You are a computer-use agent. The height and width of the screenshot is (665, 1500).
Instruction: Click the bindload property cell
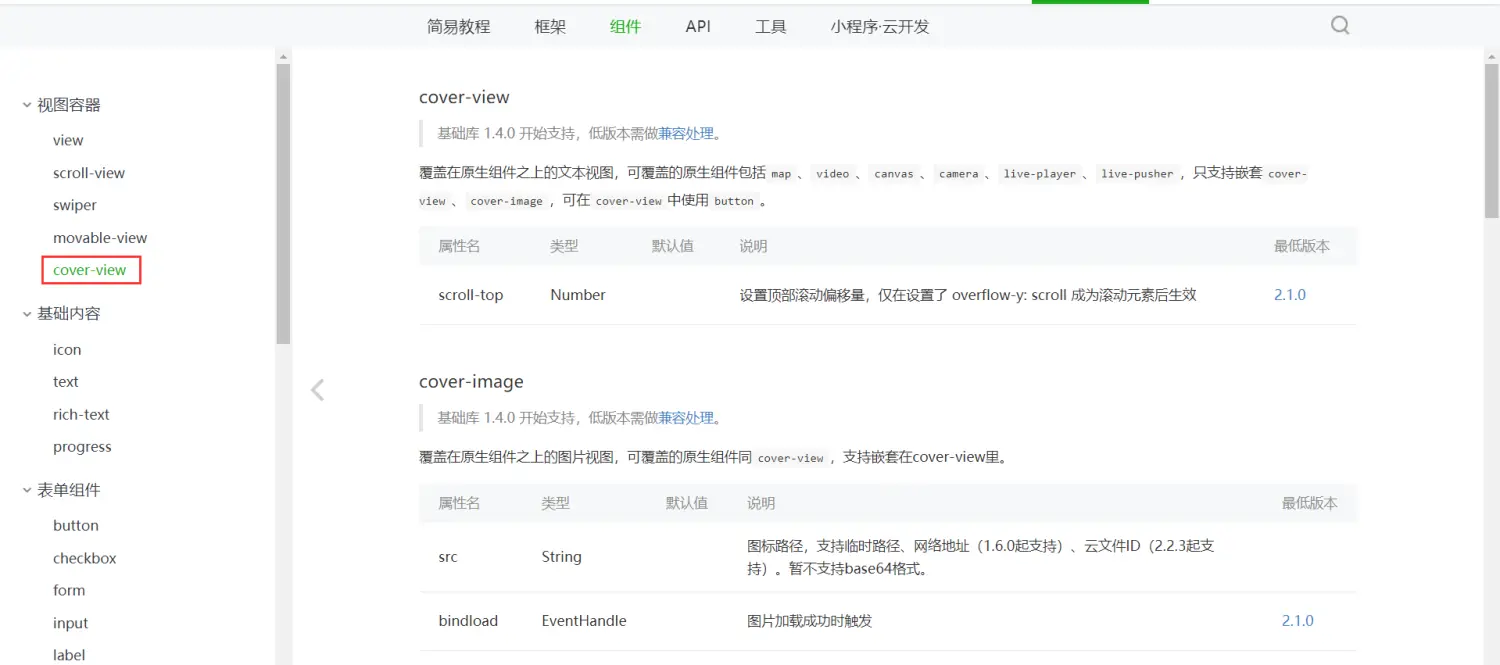coord(468,621)
